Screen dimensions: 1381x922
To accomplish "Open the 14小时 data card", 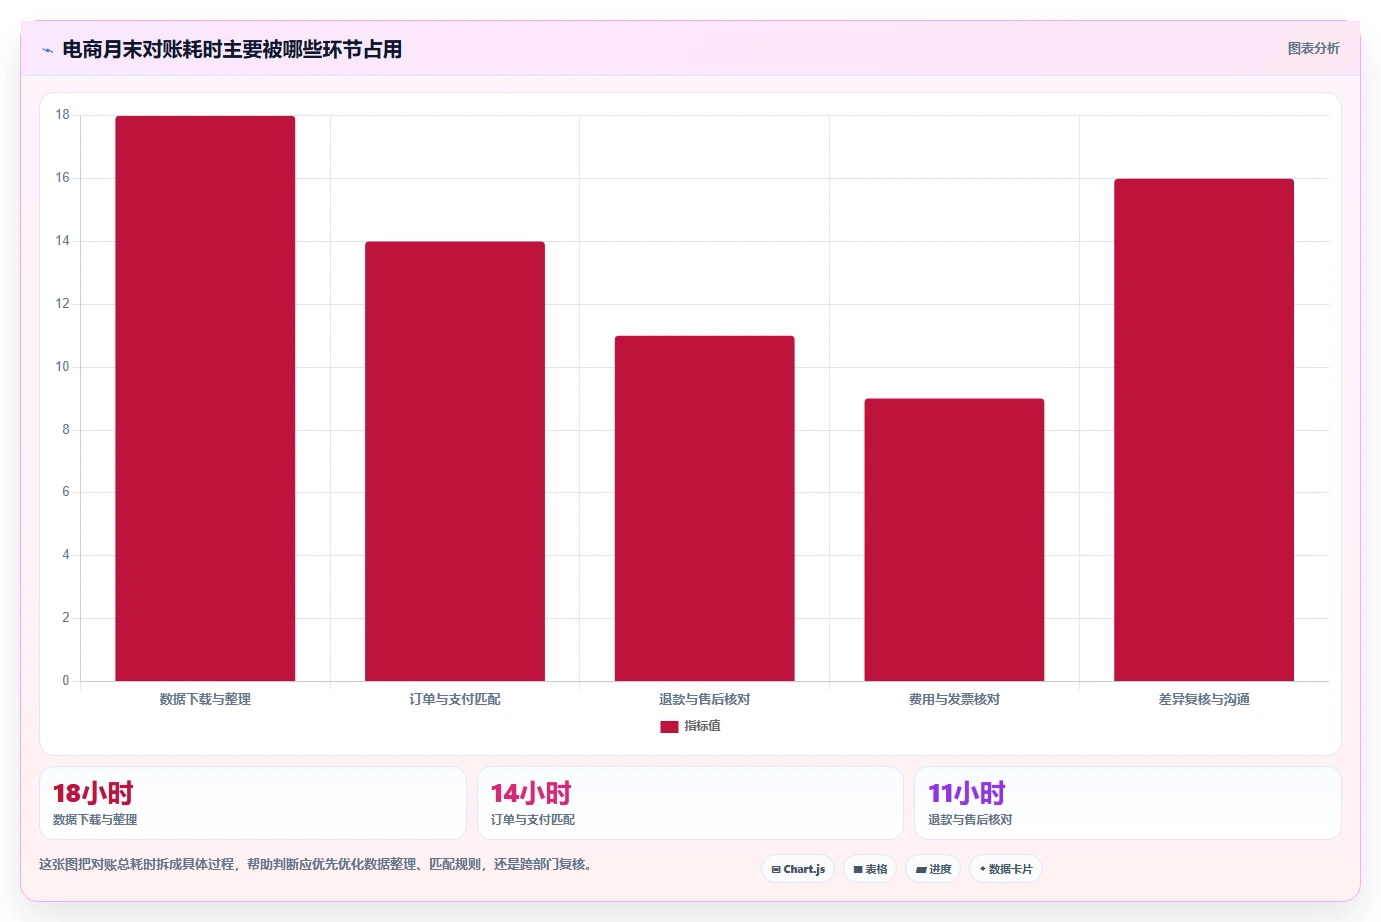I will [x=690, y=803].
